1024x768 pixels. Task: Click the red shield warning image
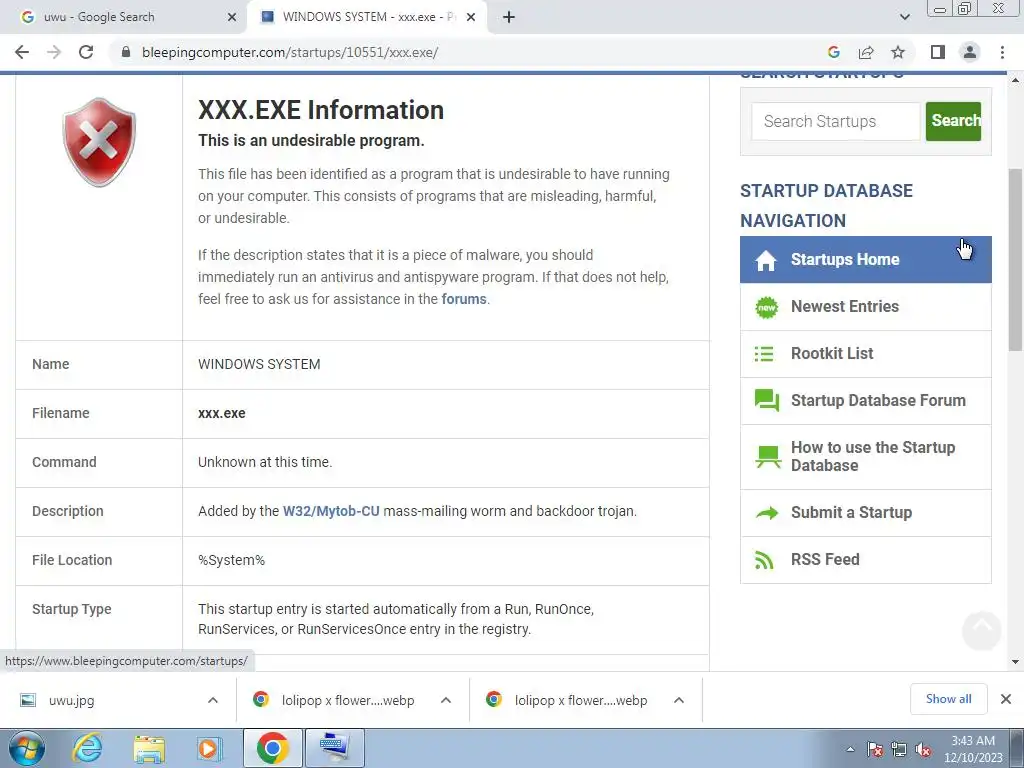pos(99,142)
